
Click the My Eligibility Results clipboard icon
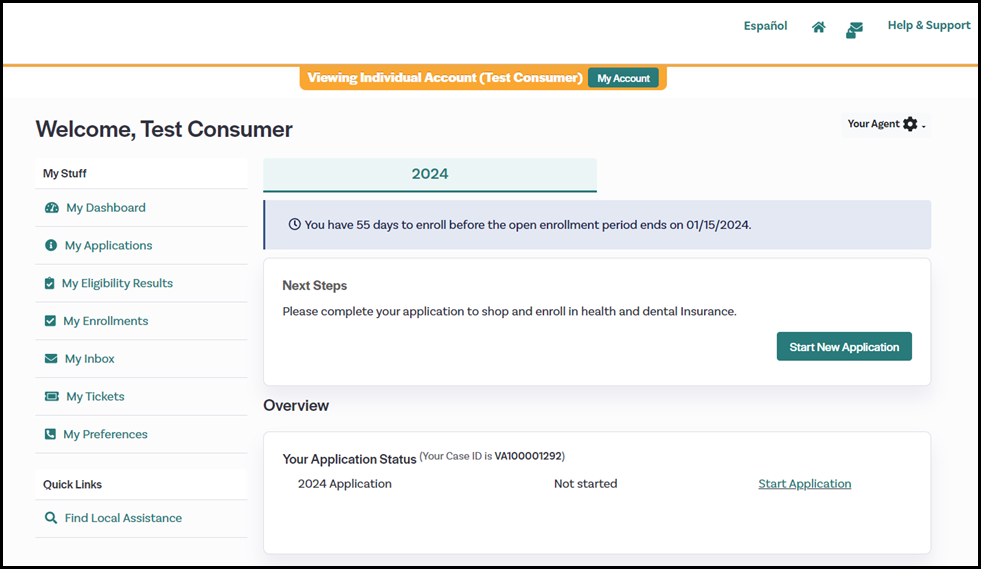[50, 284]
